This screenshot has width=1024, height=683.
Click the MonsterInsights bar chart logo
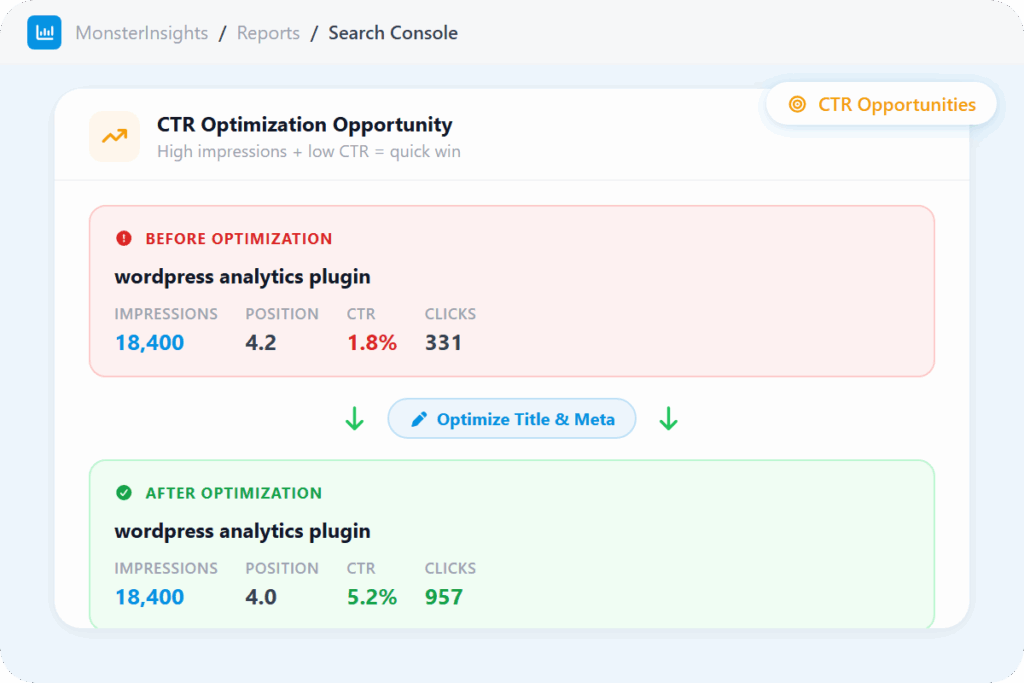(x=44, y=33)
